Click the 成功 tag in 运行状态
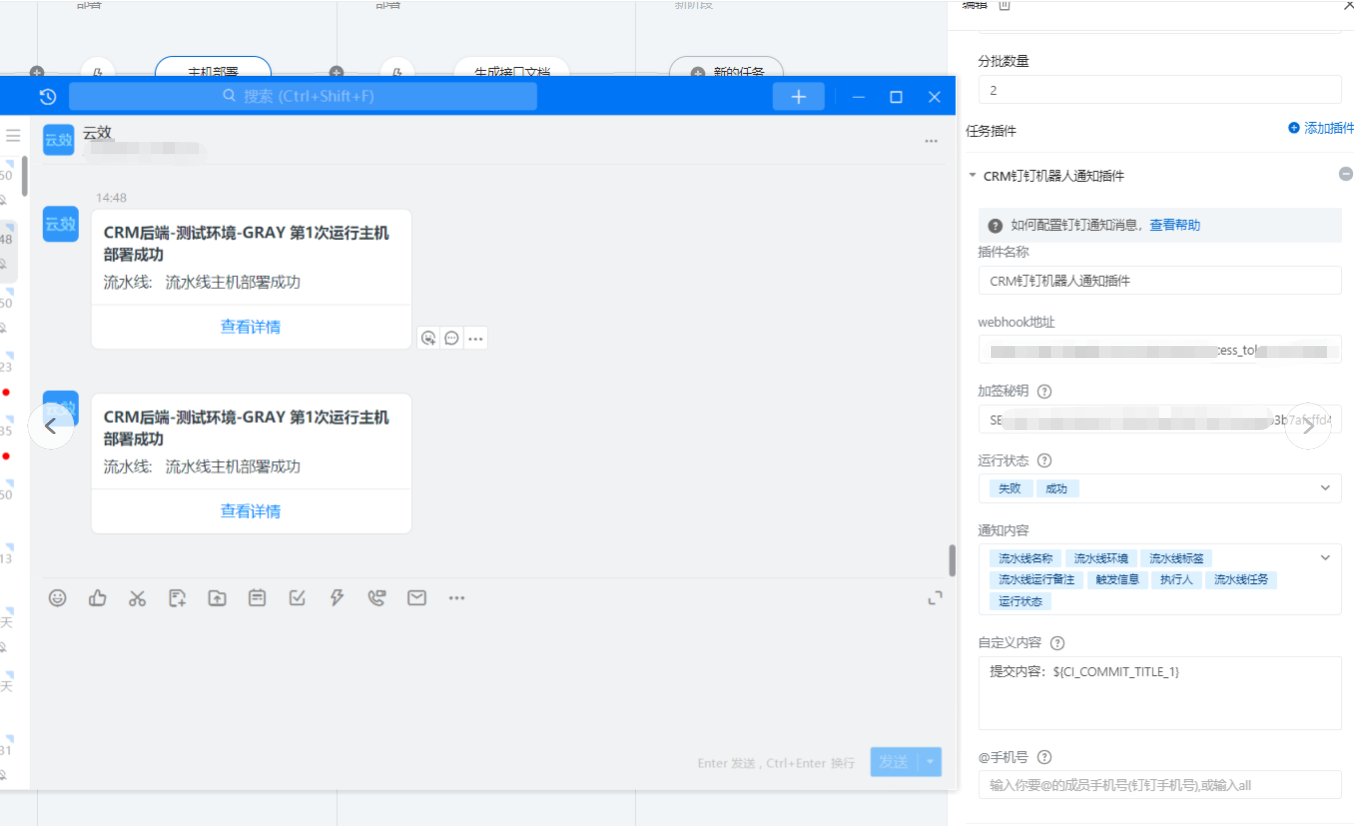1354x826 pixels. click(x=1056, y=488)
